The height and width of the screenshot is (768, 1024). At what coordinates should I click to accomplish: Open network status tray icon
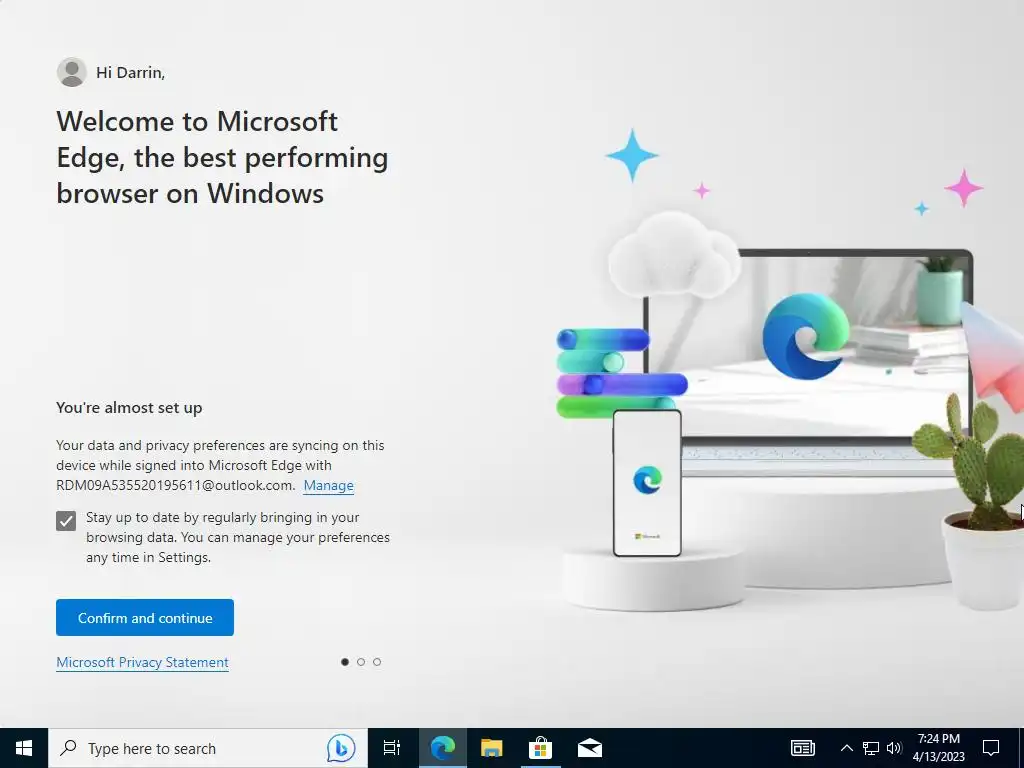coord(871,748)
